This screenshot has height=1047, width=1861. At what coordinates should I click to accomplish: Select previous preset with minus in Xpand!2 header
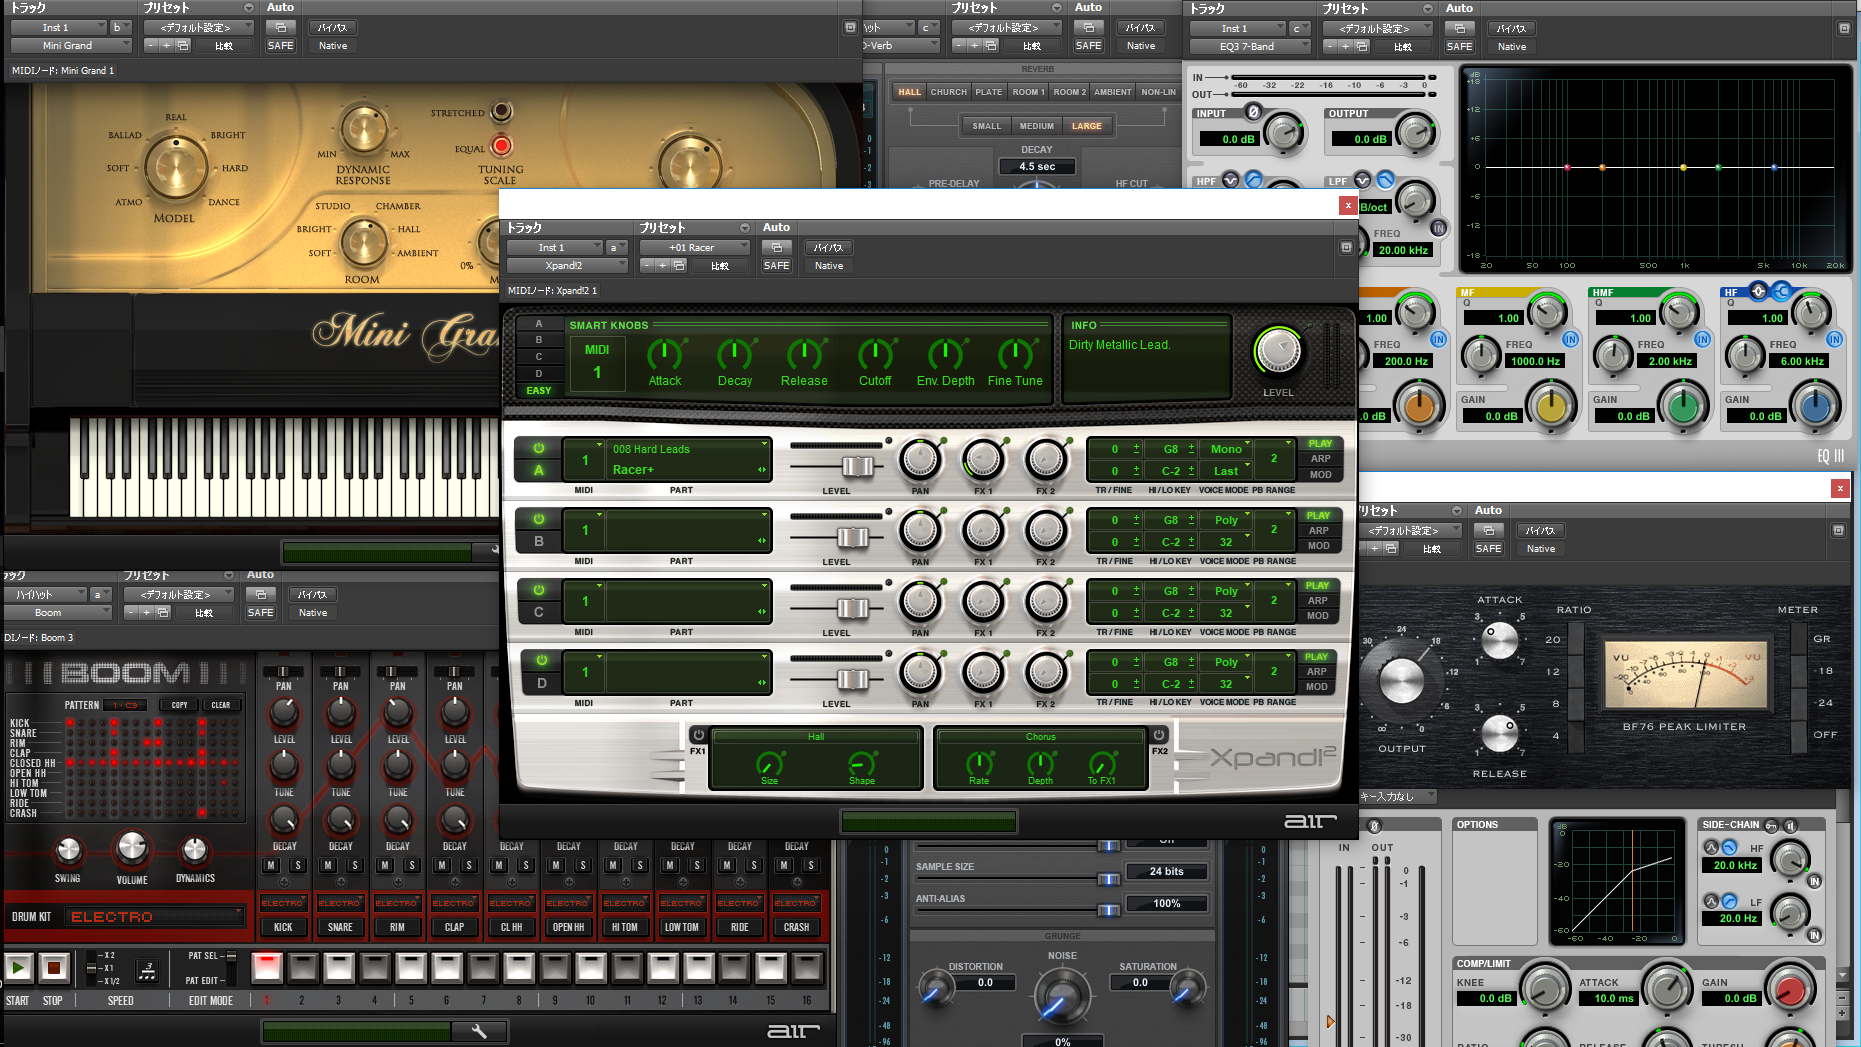click(x=647, y=265)
